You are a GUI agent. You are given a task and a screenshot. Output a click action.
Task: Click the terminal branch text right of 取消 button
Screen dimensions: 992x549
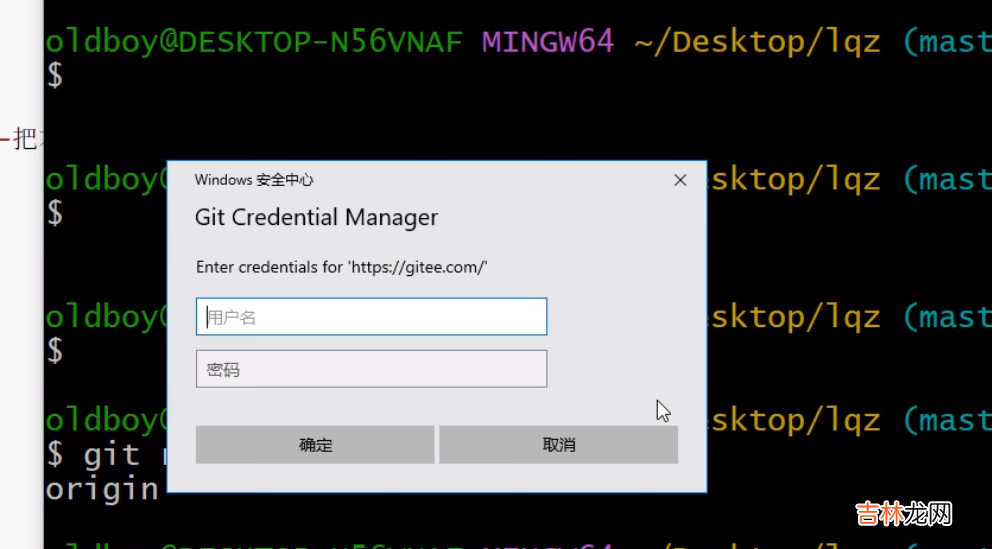coord(945,420)
